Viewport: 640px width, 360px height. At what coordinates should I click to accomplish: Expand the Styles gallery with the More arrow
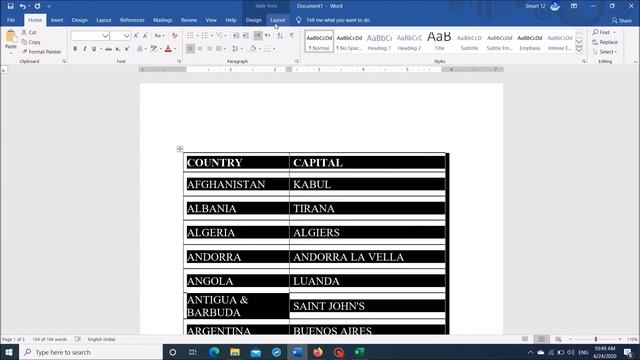click(x=579, y=49)
